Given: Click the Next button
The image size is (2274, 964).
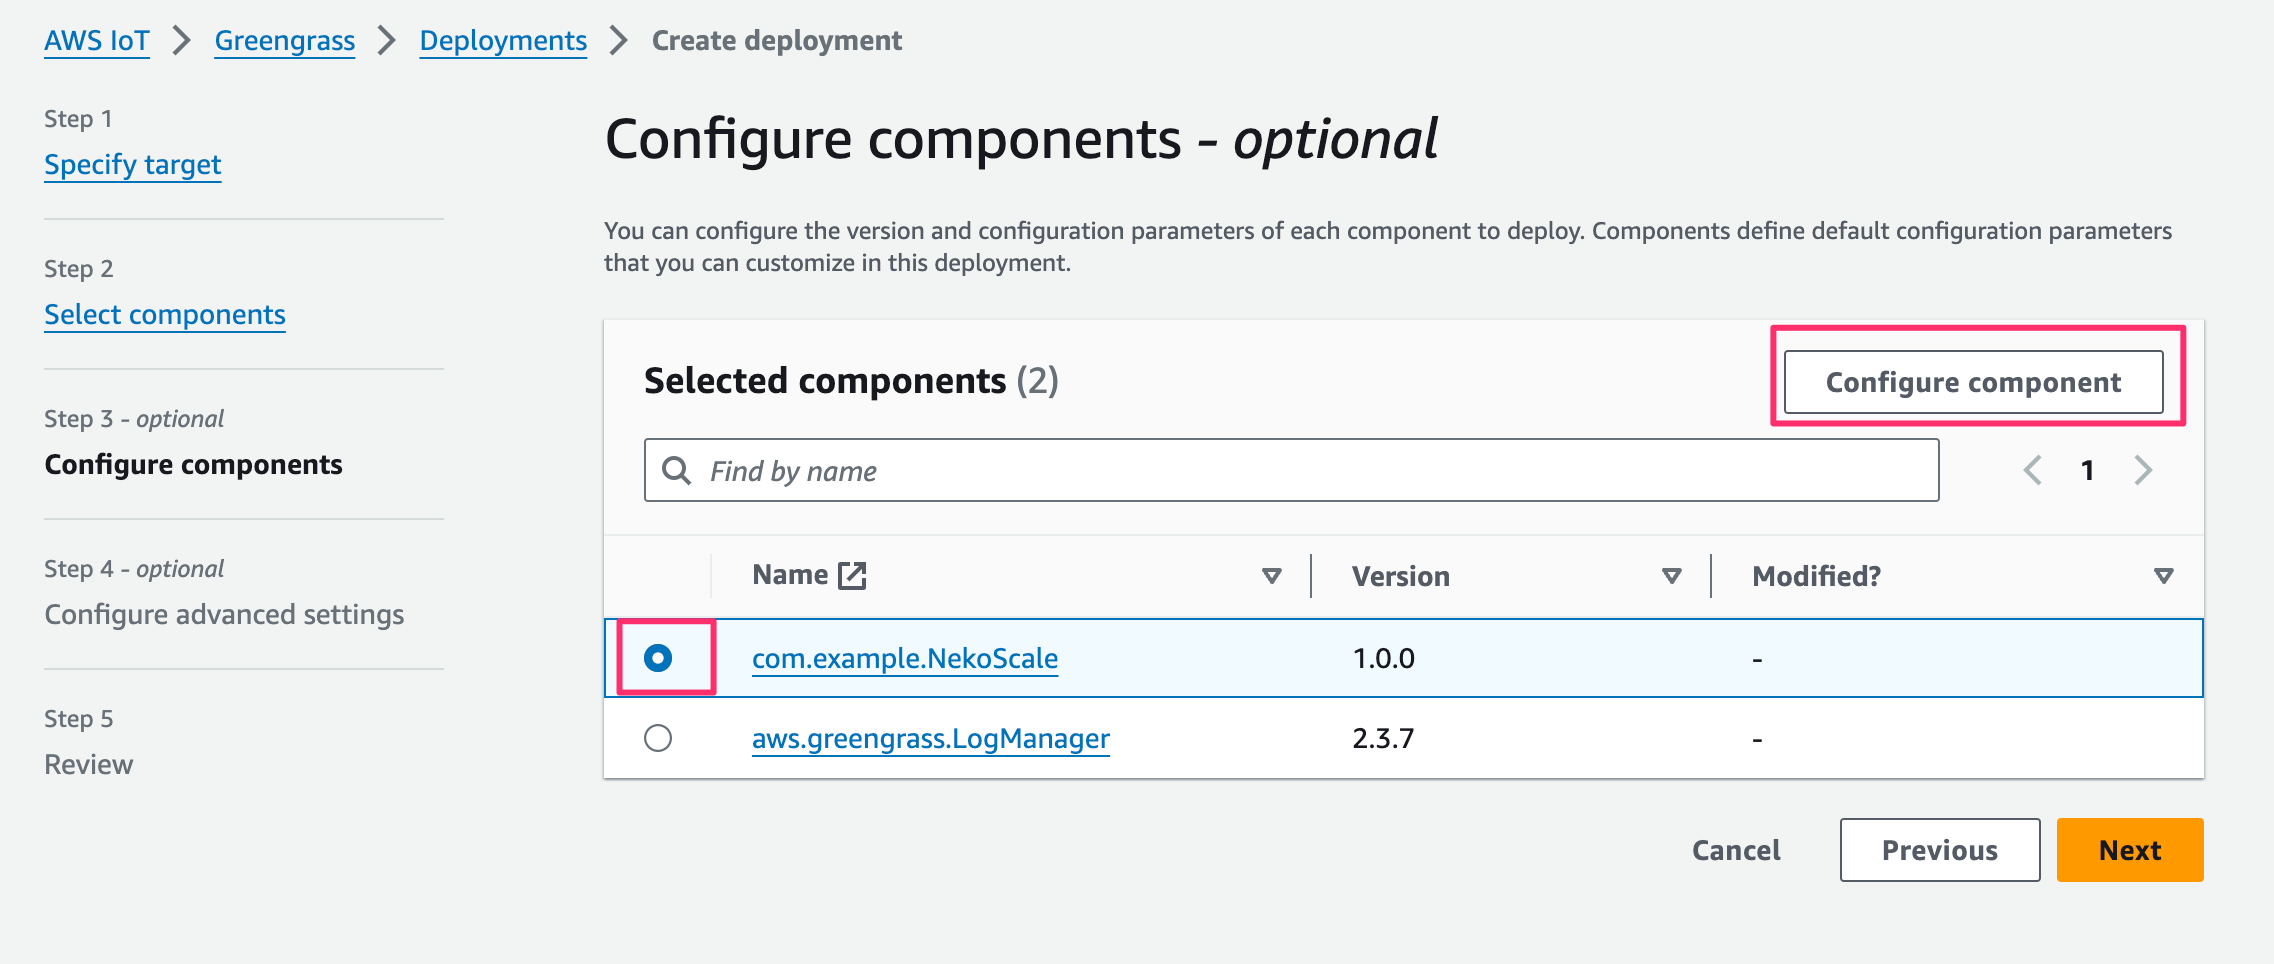Looking at the screenshot, I should (2130, 850).
